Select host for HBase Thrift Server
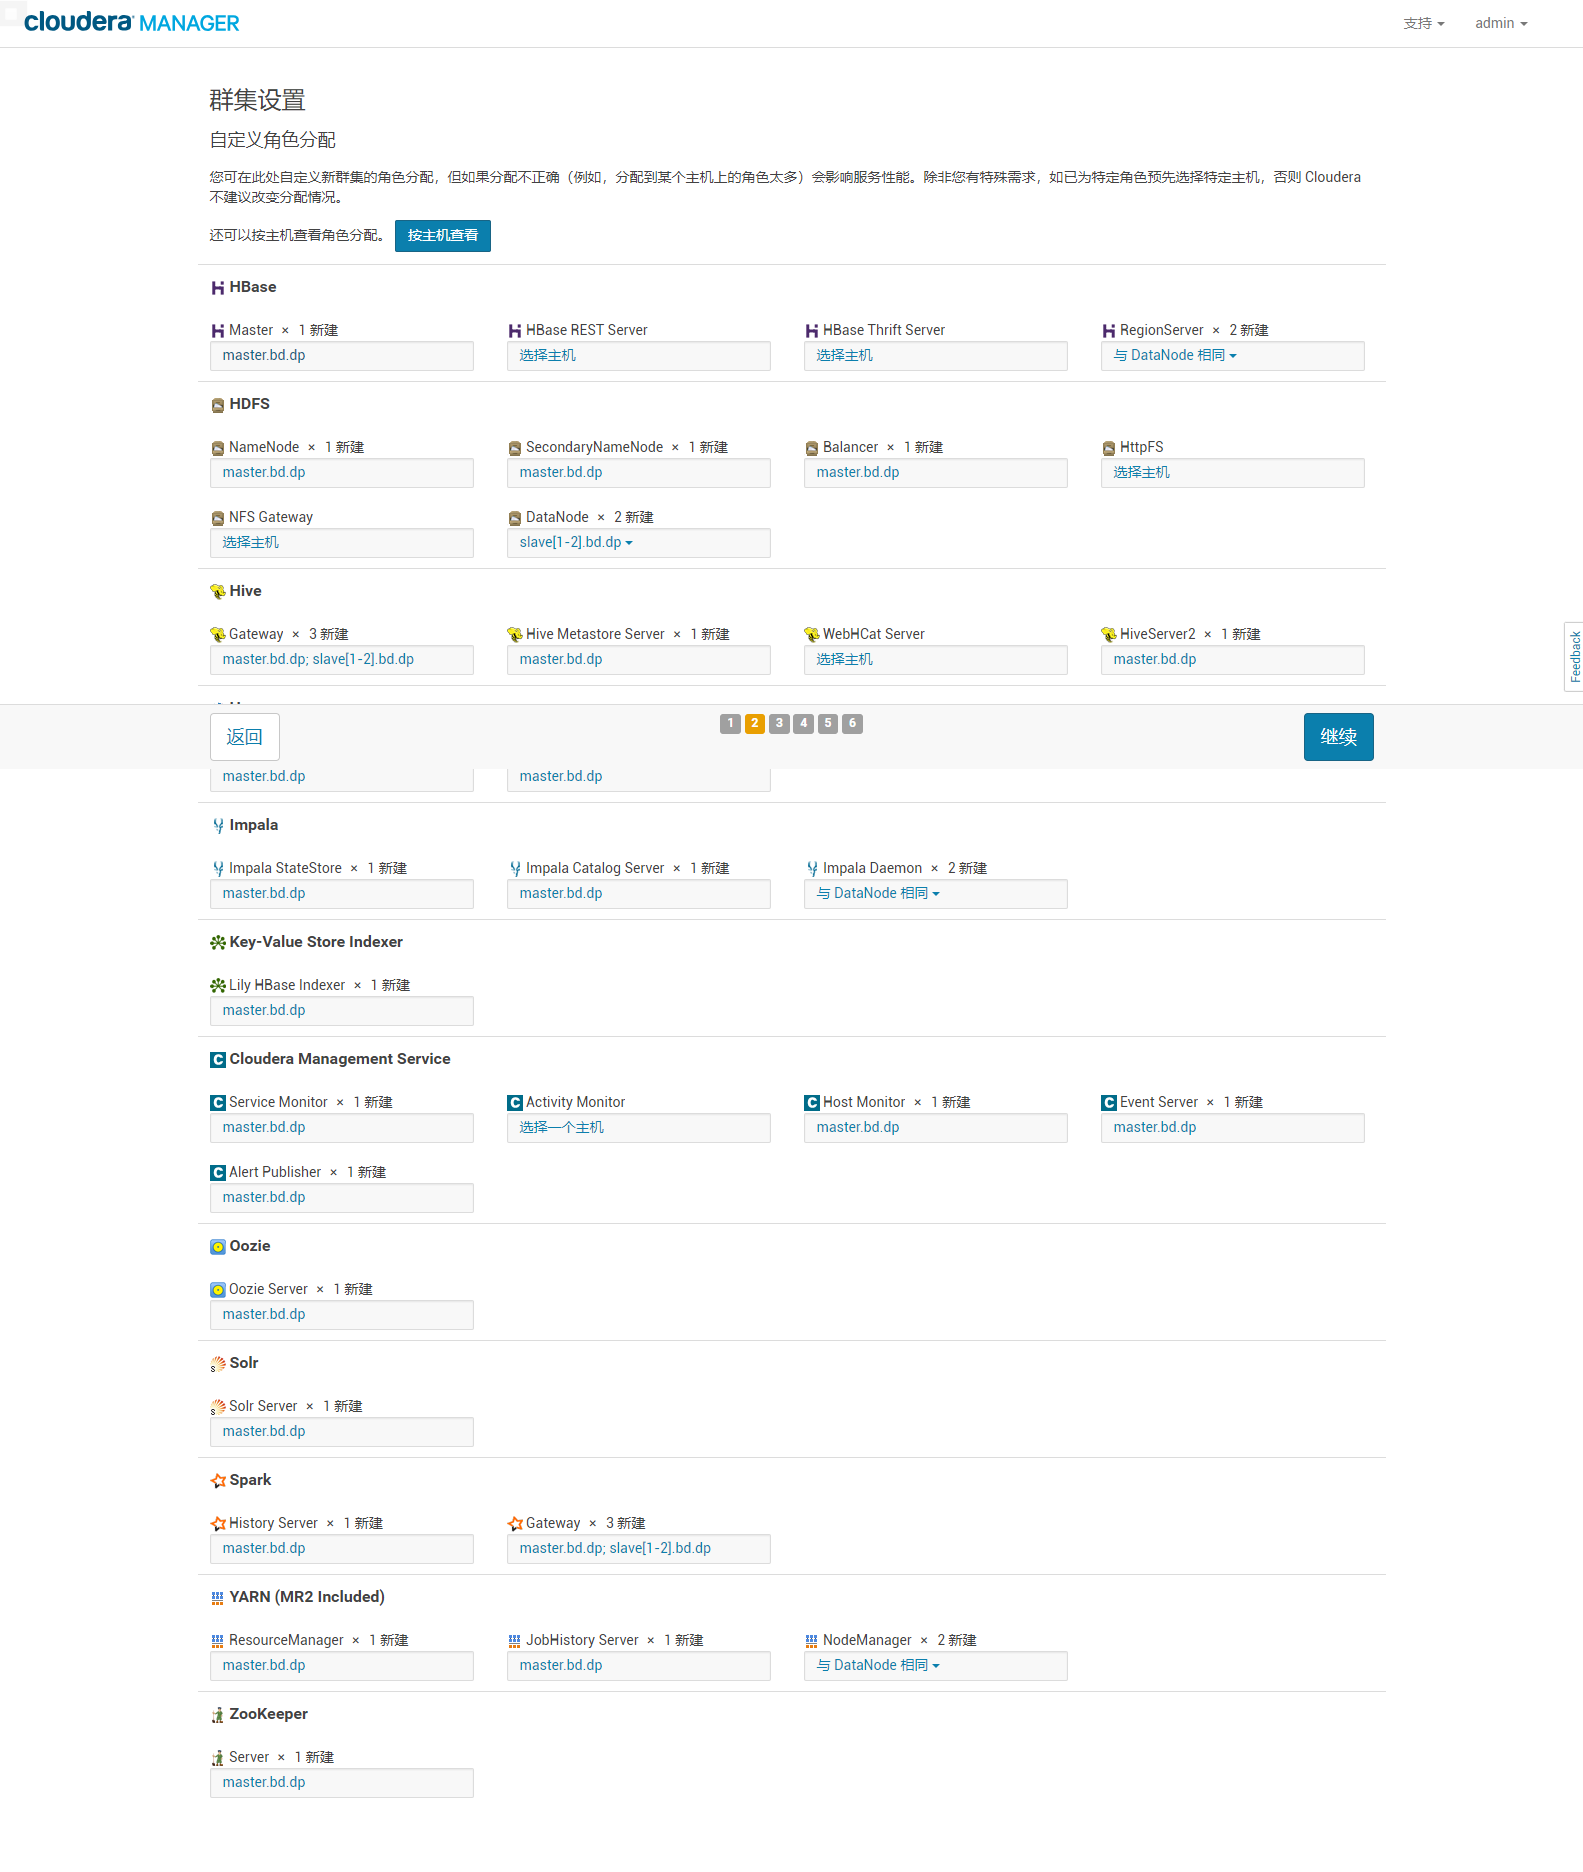1583x1872 pixels. pos(935,356)
